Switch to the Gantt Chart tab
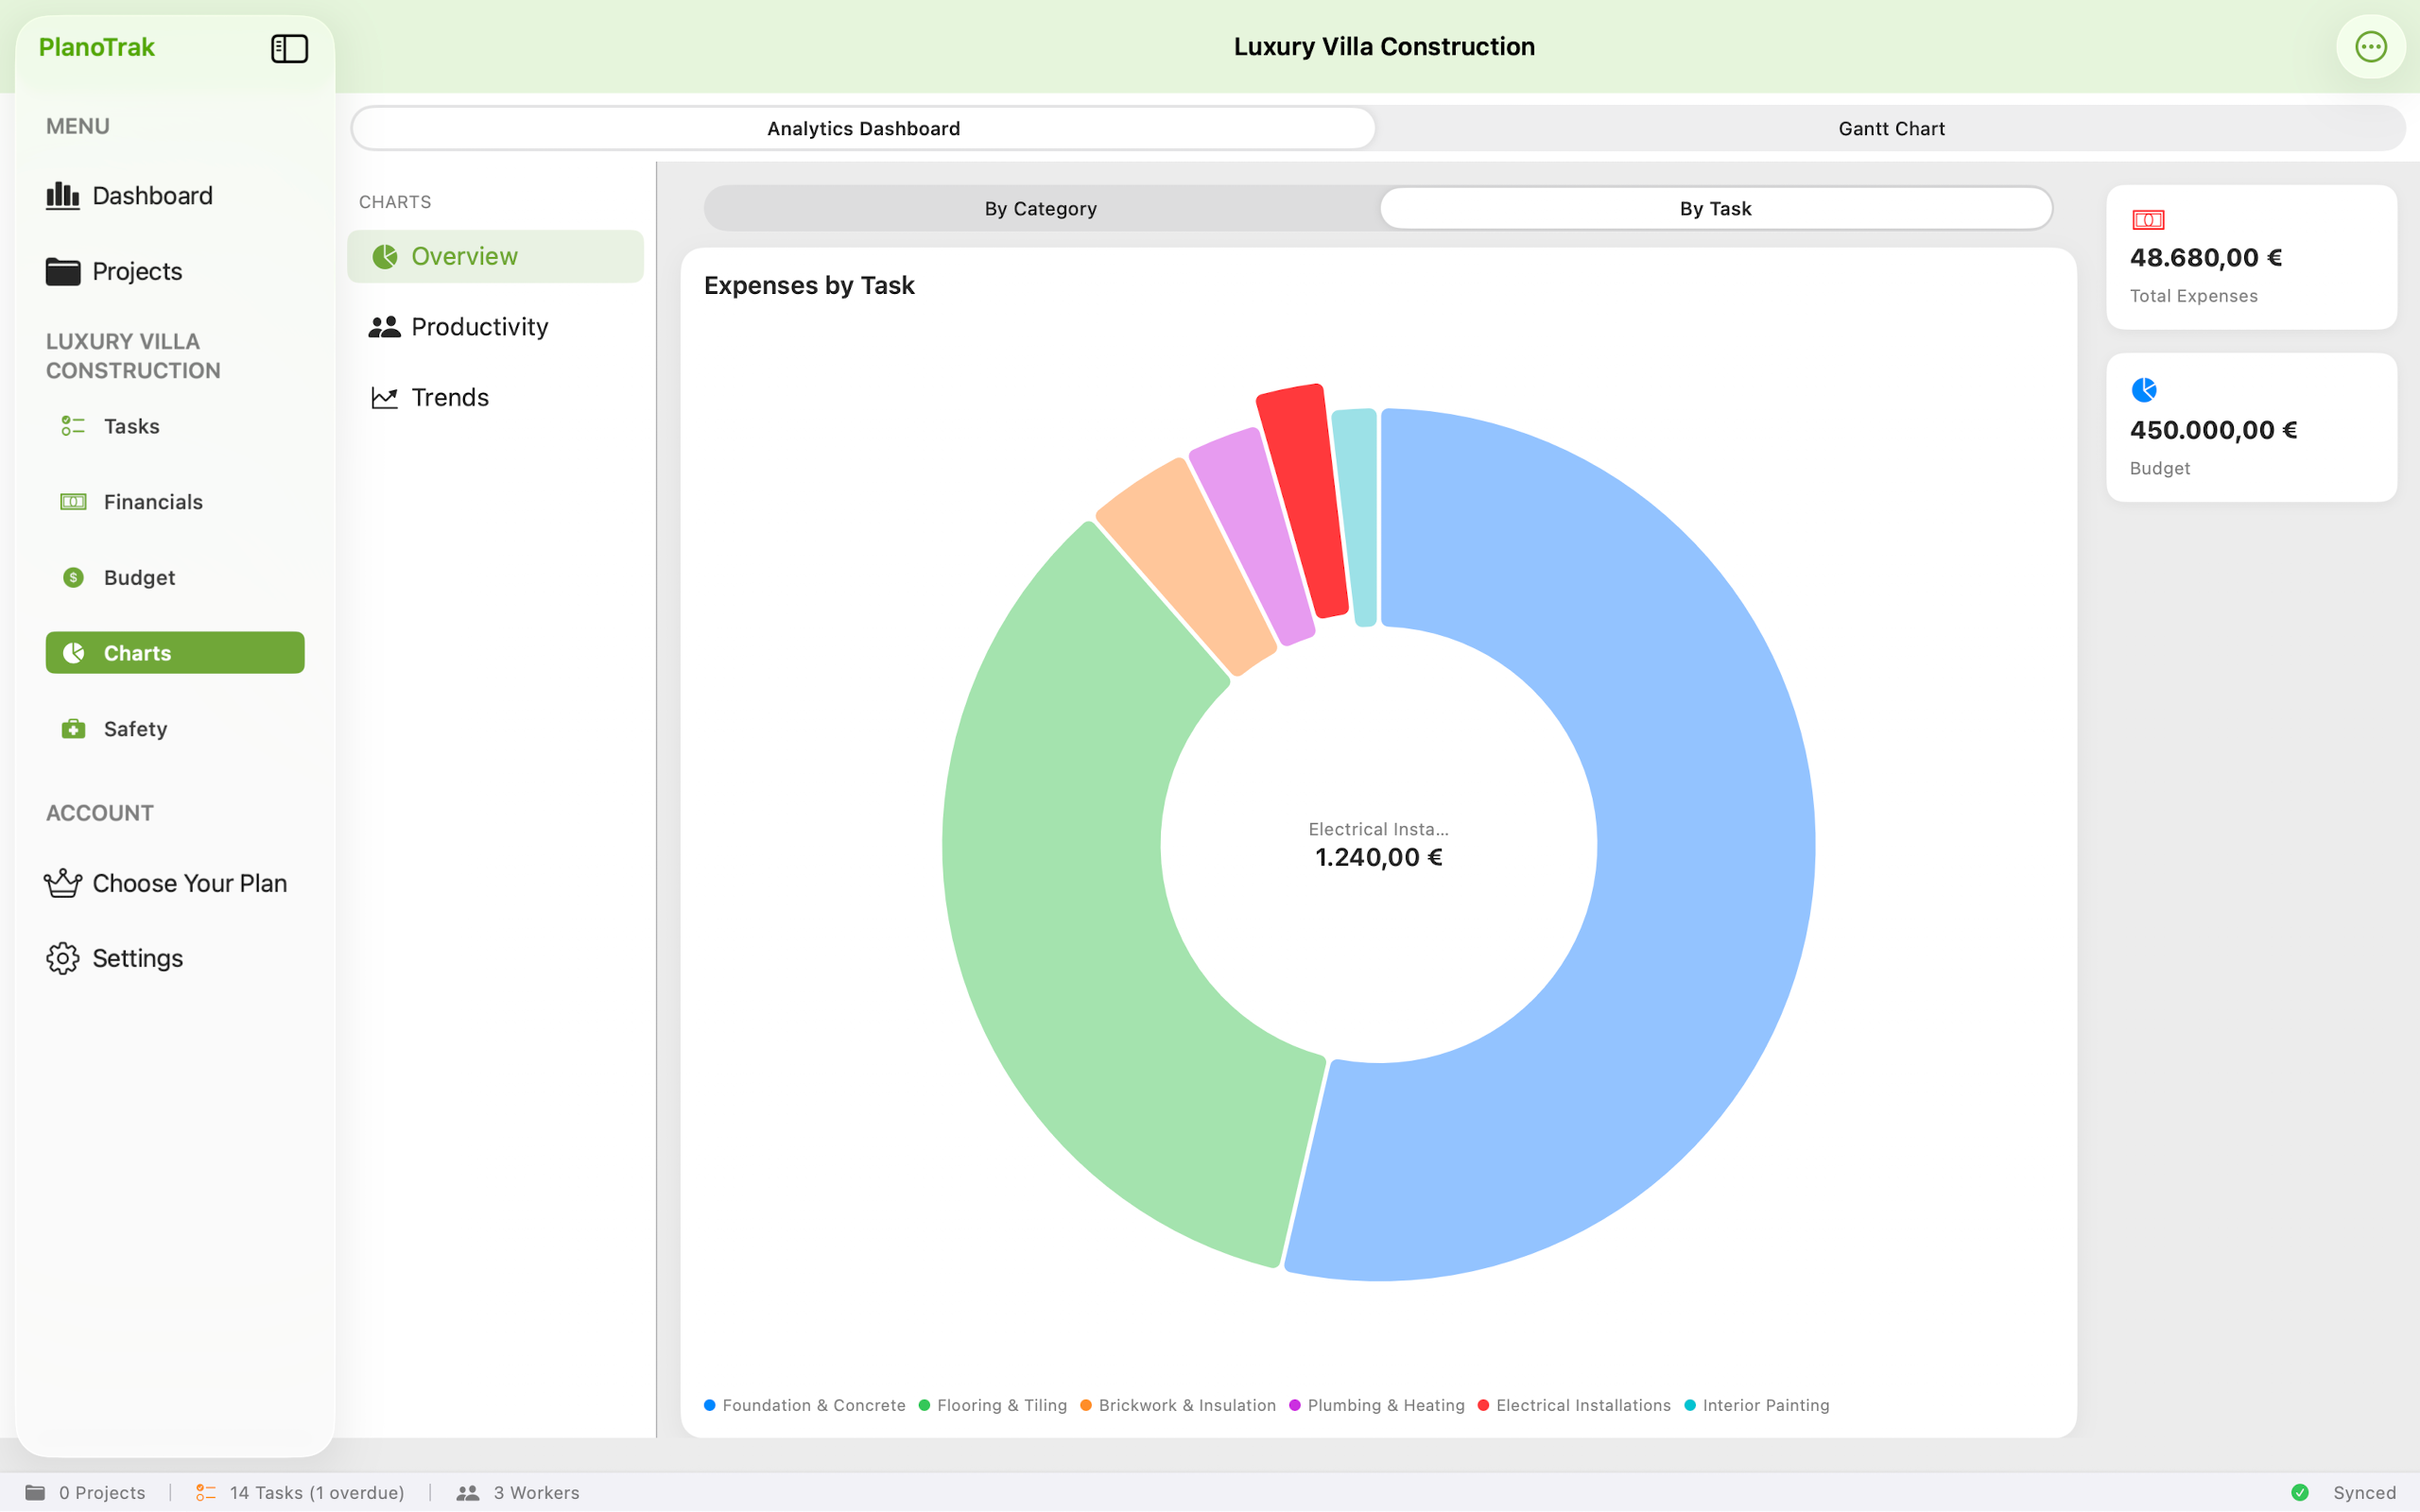Image resolution: width=2420 pixels, height=1512 pixels. (x=1891, y=128)
